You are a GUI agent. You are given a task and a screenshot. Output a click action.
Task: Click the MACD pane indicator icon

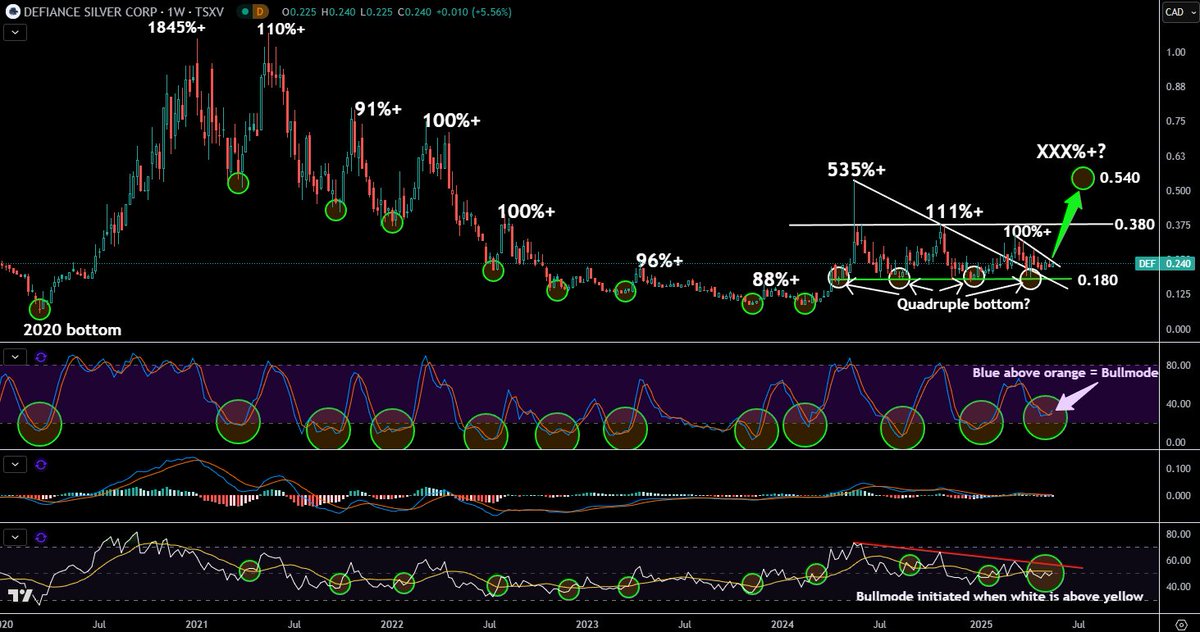[x=41, y=464]
